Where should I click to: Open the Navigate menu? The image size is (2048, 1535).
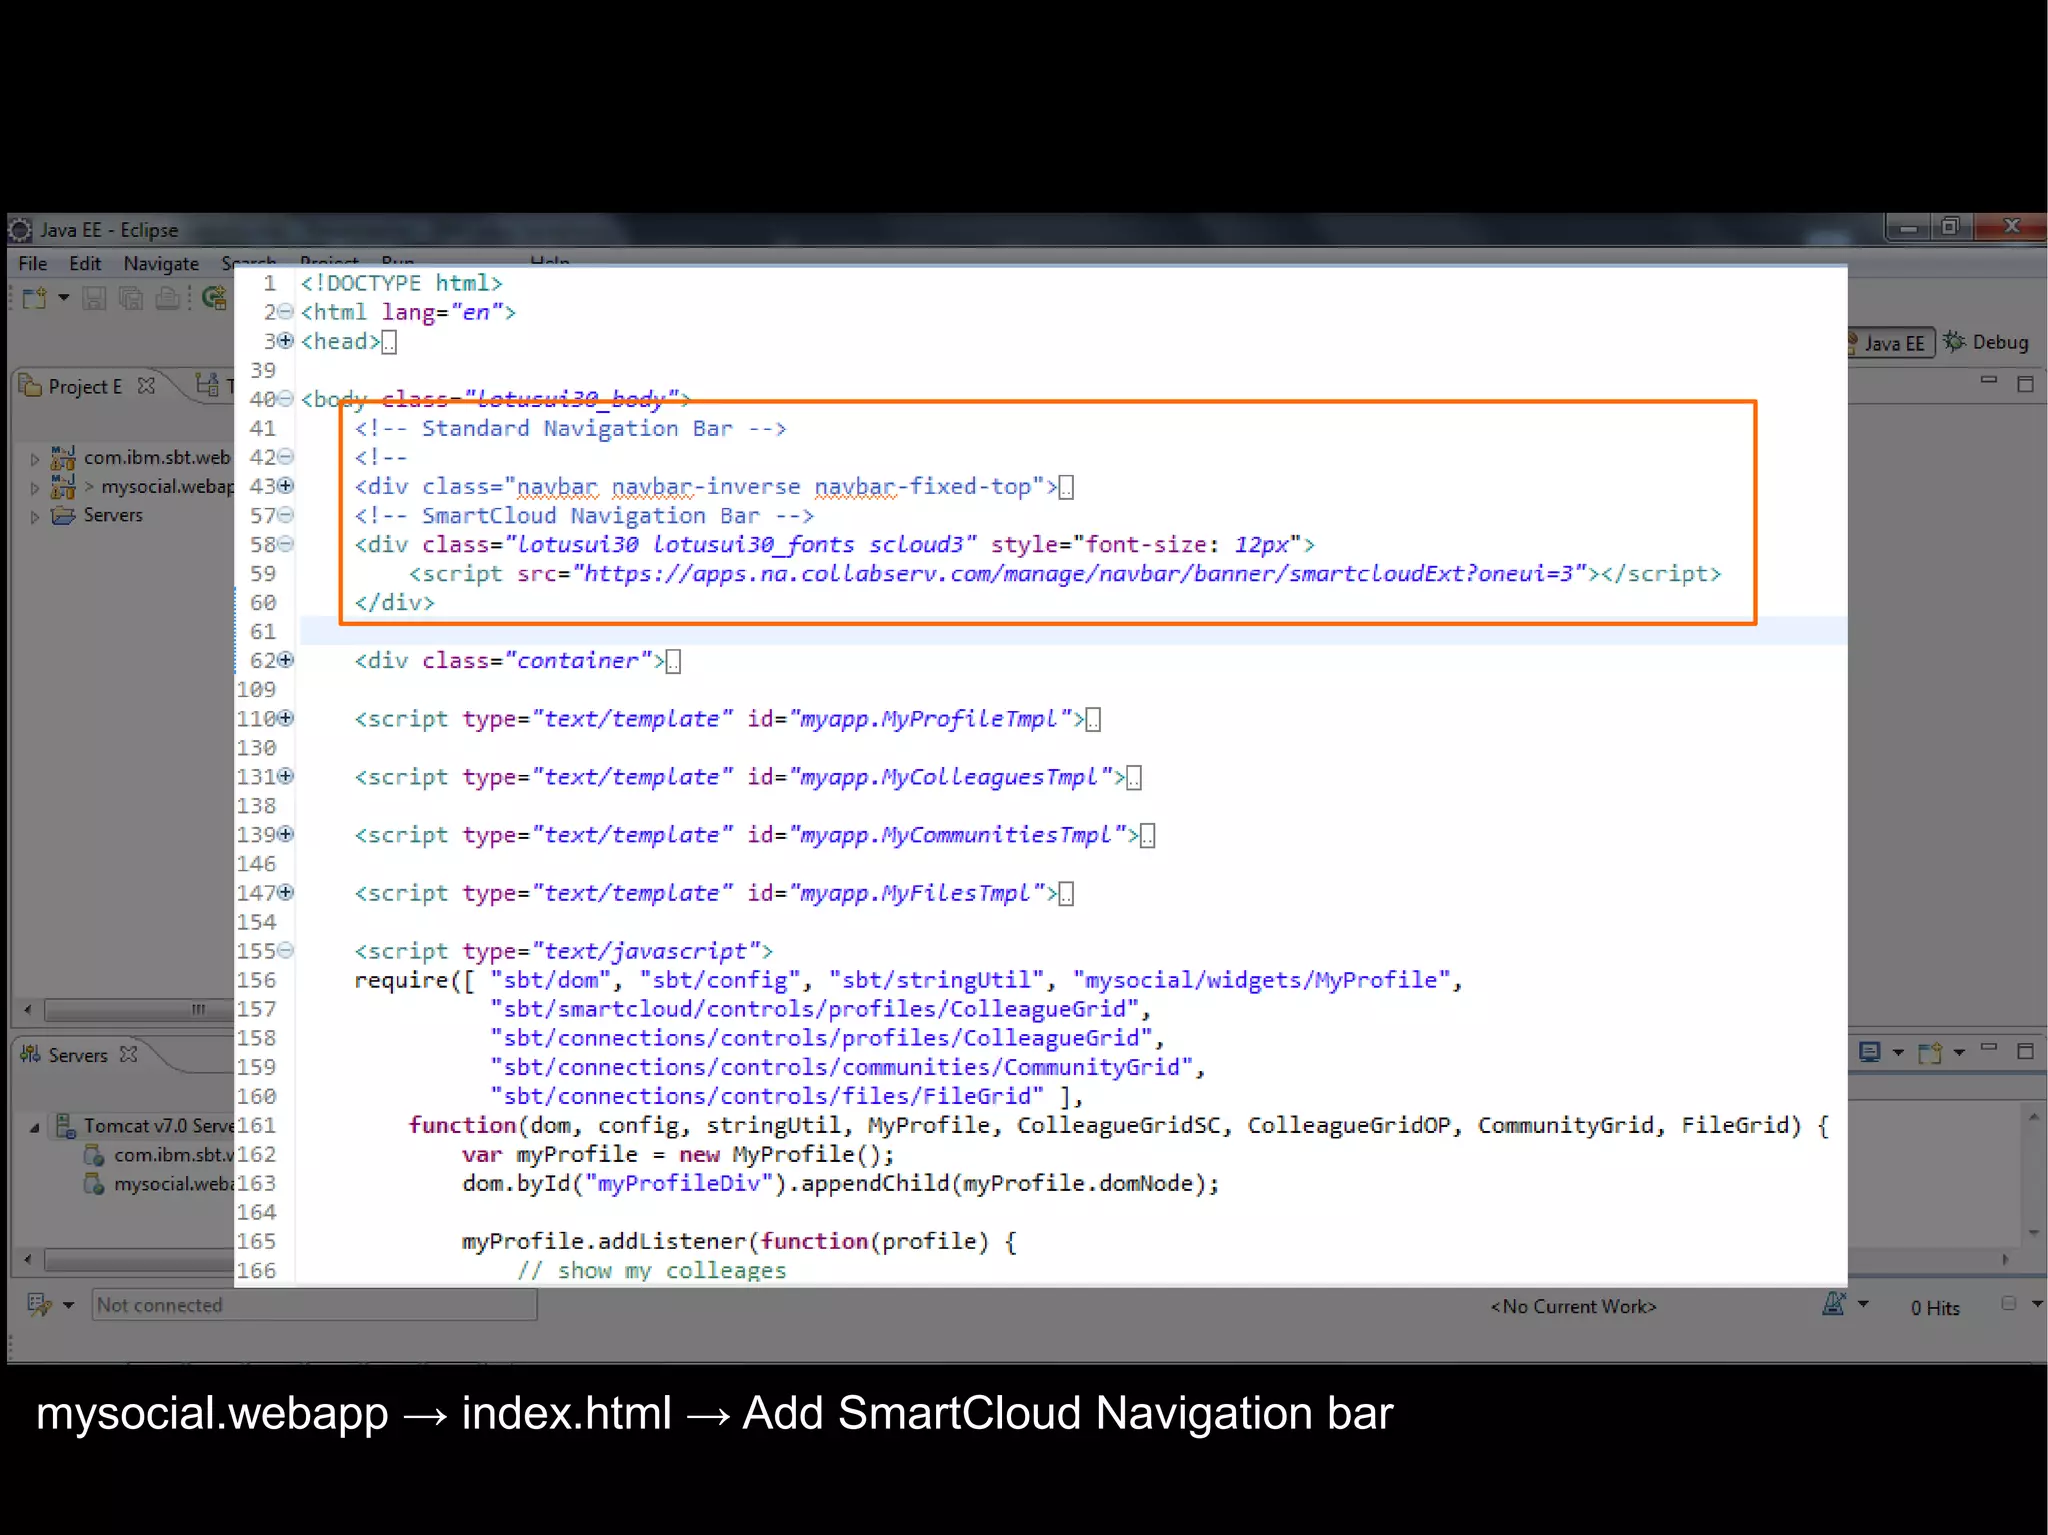(x=161, y=264)
